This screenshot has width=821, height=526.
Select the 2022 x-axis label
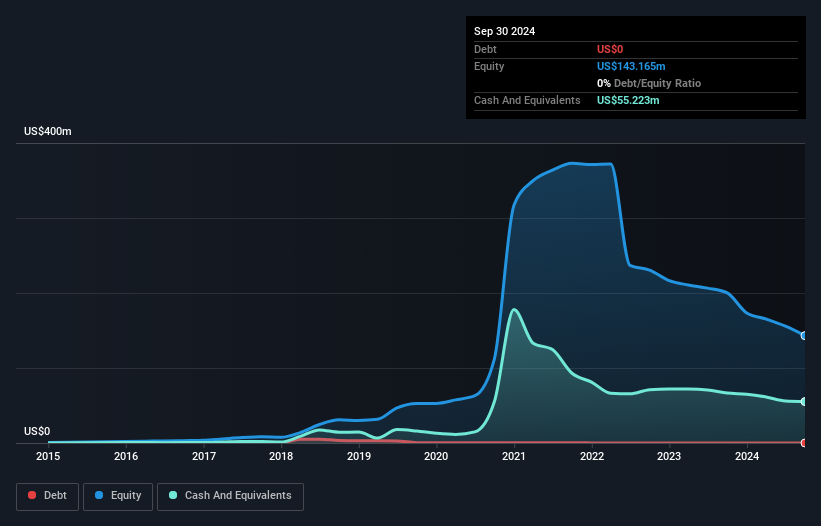(x=592, y=456)
